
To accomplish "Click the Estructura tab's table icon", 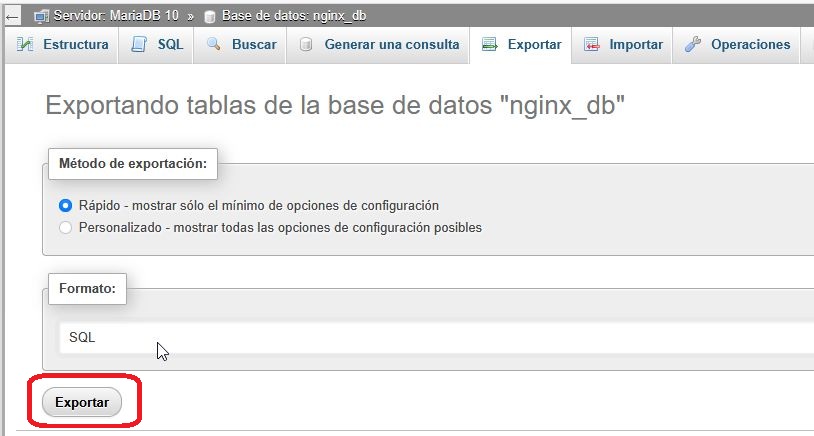I will pos(25,45).
